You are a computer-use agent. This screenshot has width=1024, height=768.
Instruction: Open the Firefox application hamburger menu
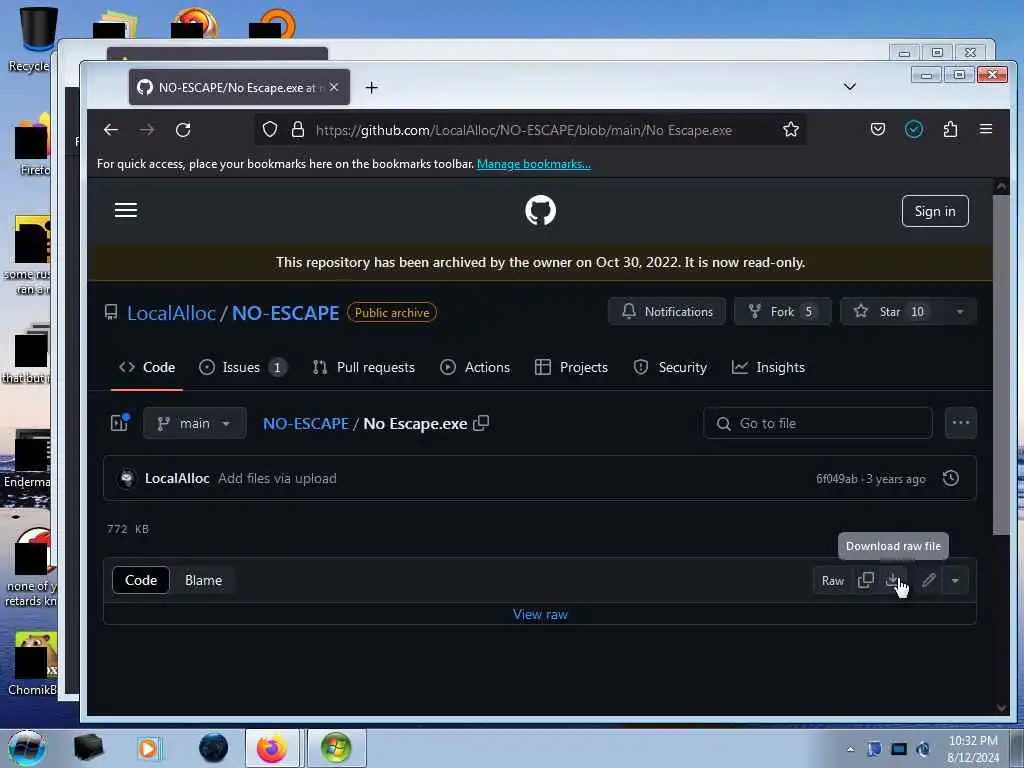point(986,129)
